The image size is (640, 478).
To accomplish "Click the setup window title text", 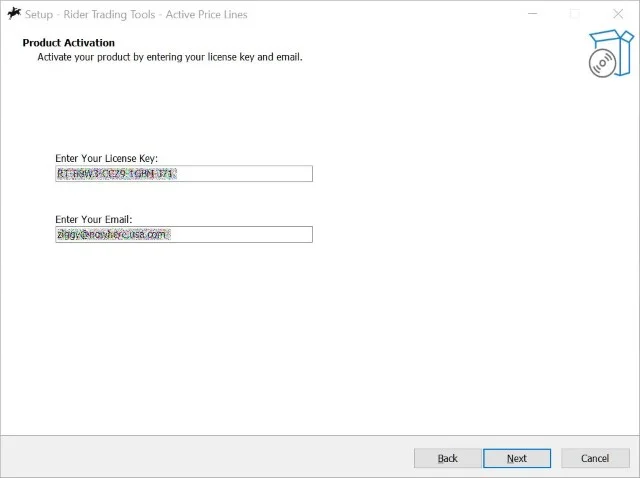I will (136, 14).
